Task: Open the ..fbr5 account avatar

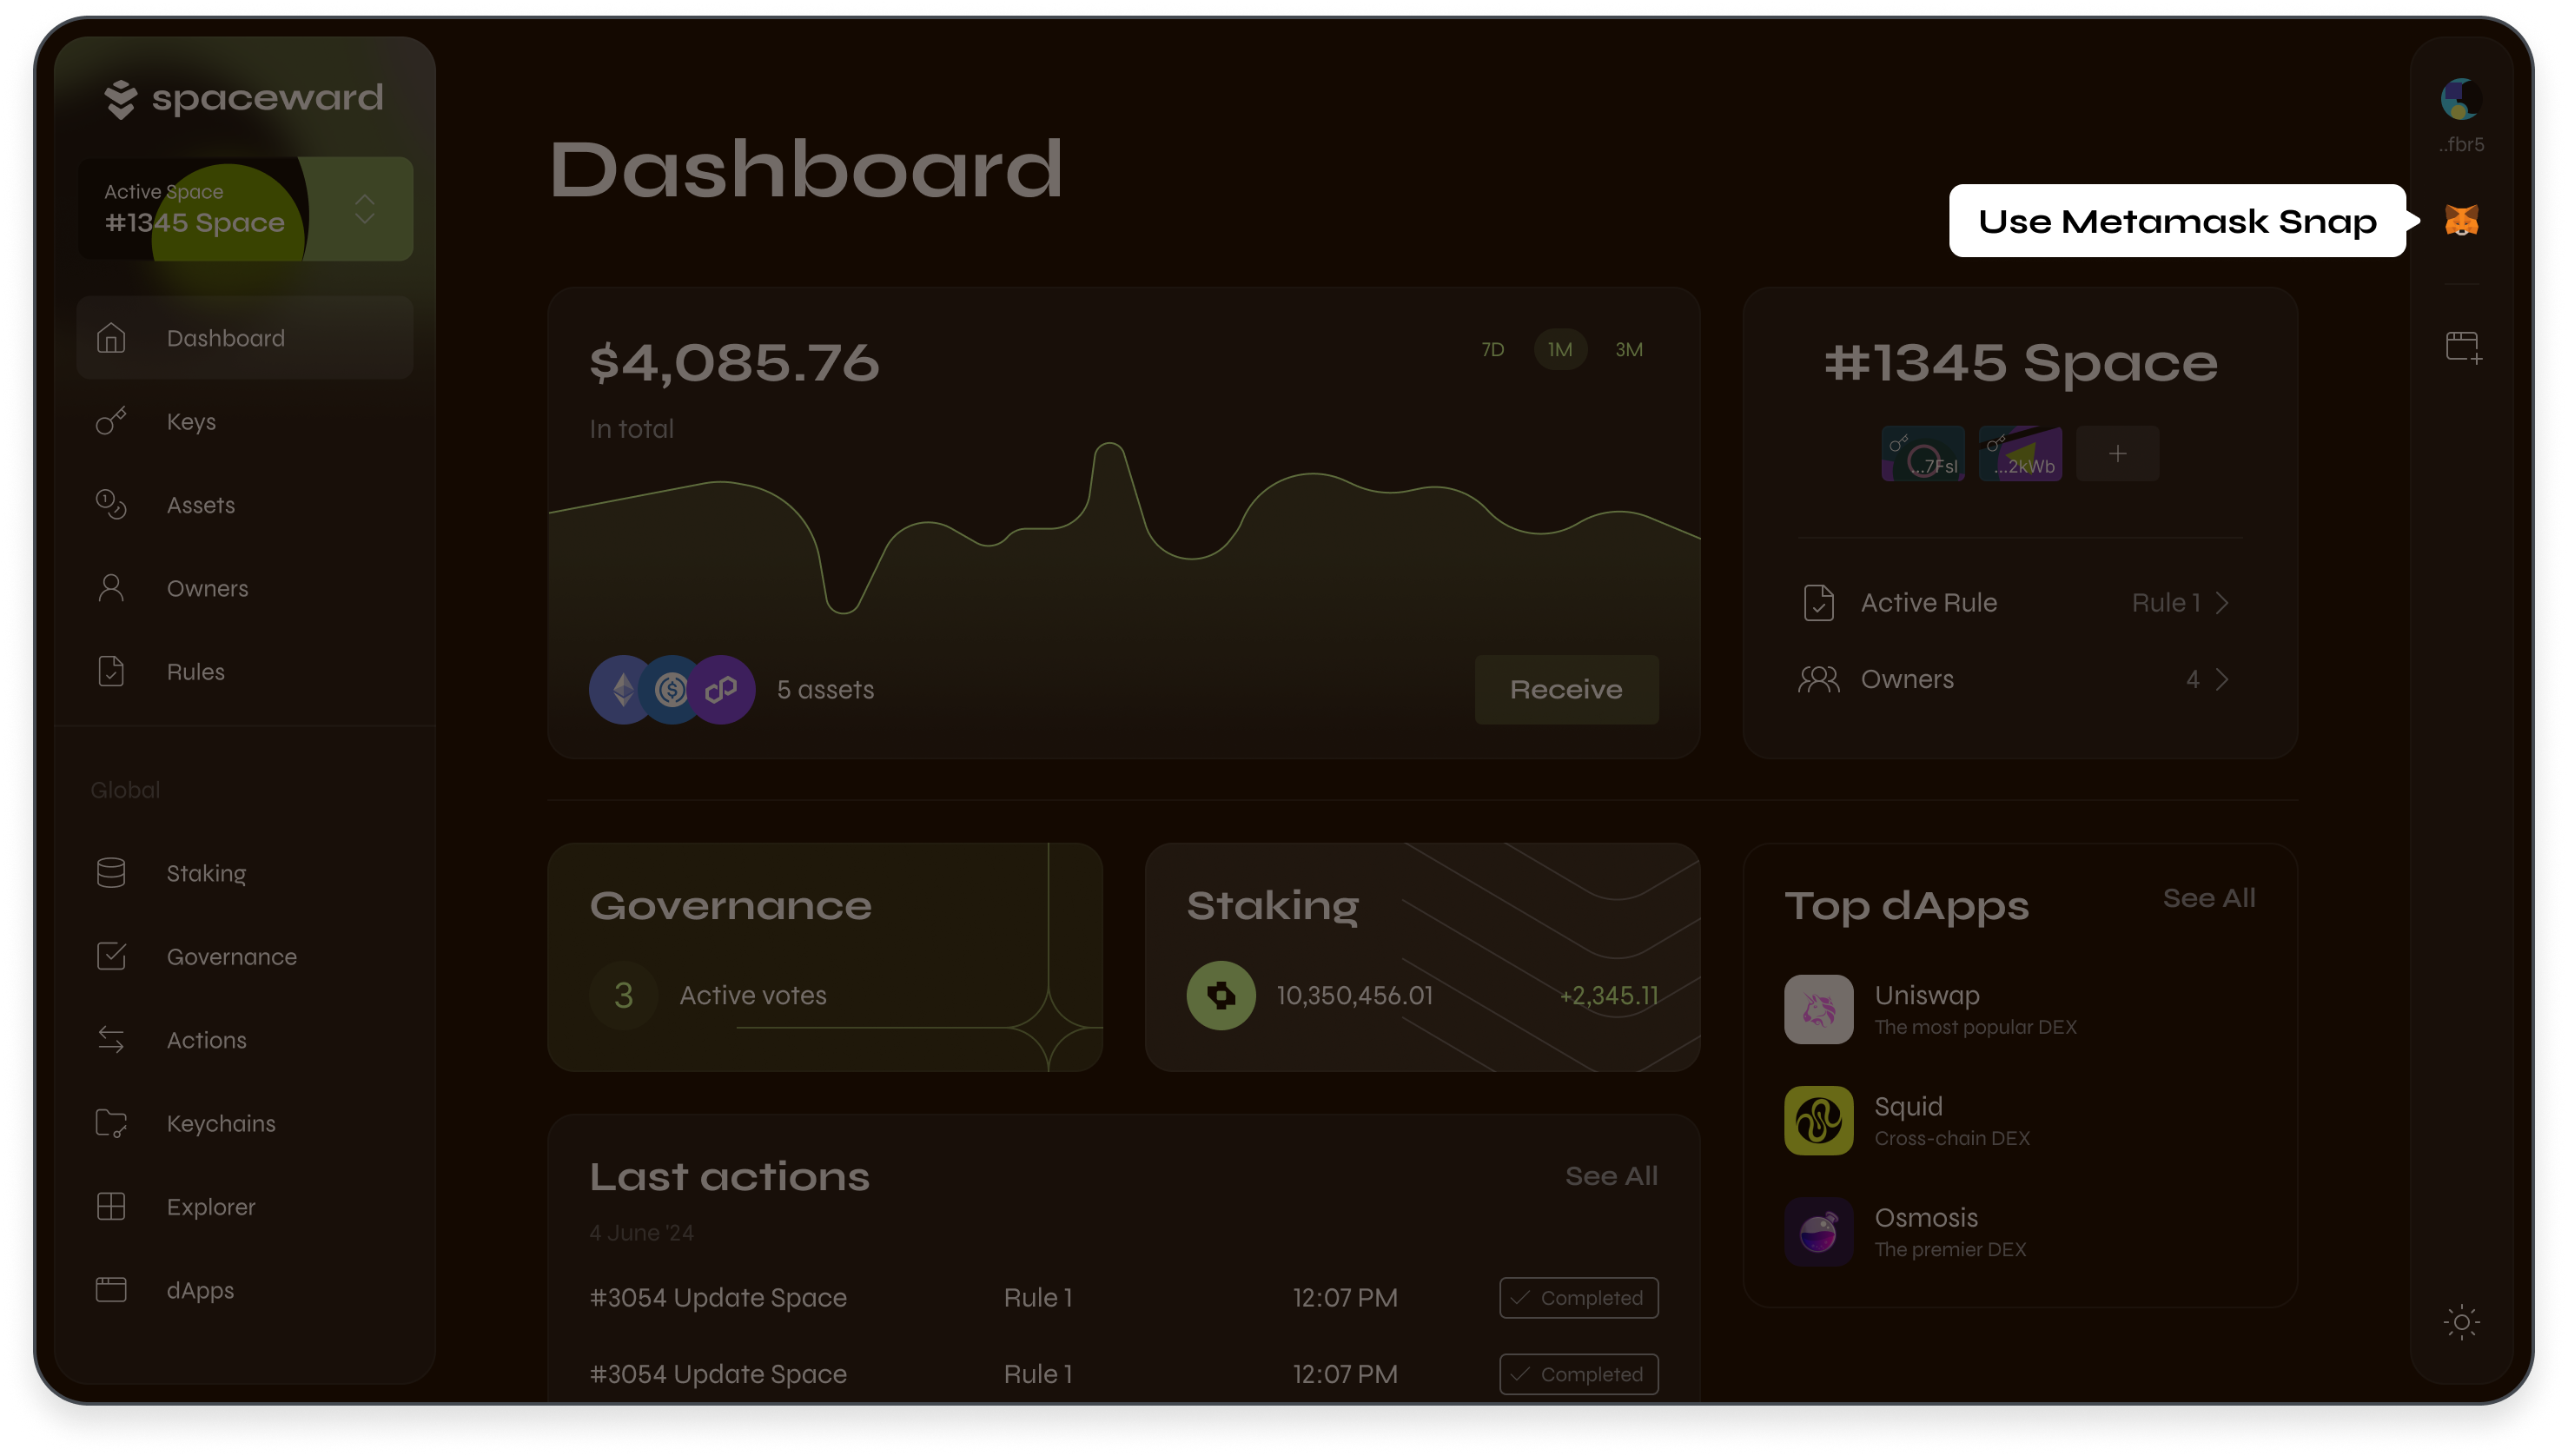Action: coord(2460,100)
